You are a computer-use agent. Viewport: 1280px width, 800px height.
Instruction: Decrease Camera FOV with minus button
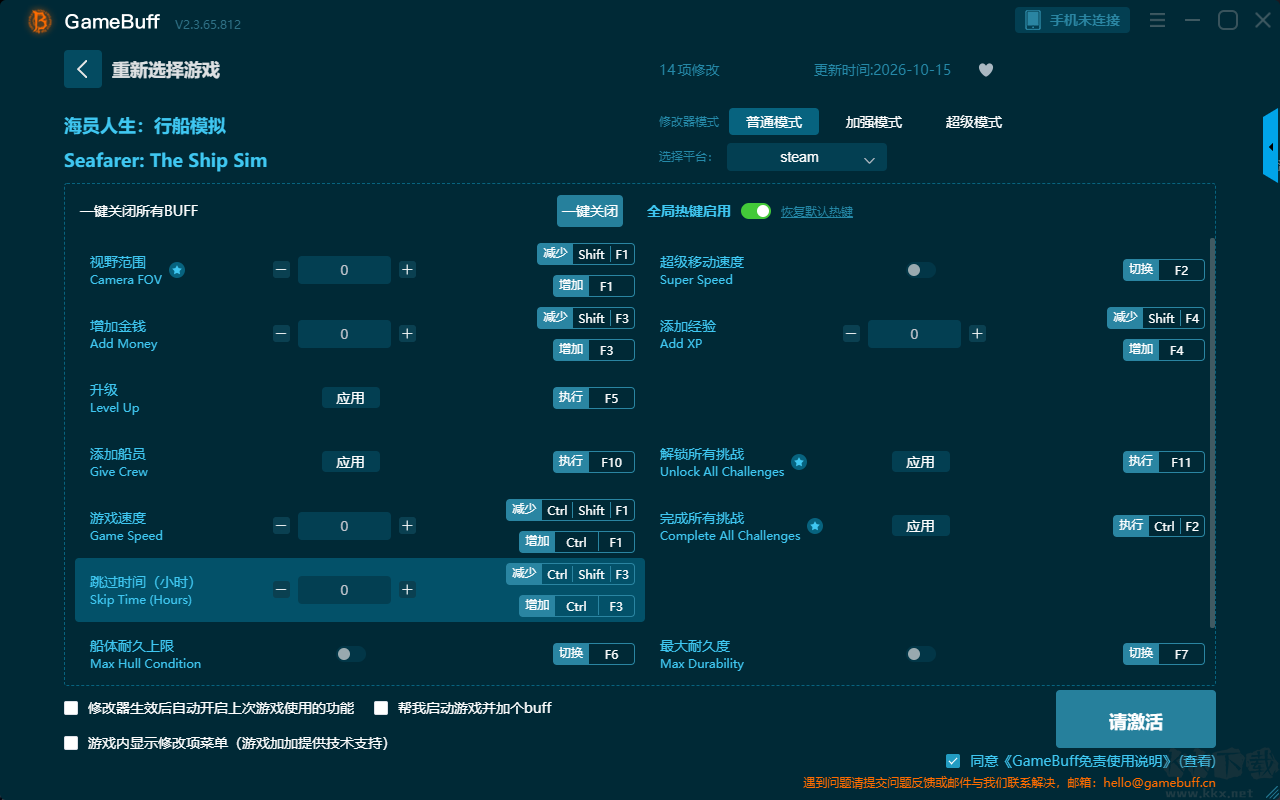pos(282,270)
